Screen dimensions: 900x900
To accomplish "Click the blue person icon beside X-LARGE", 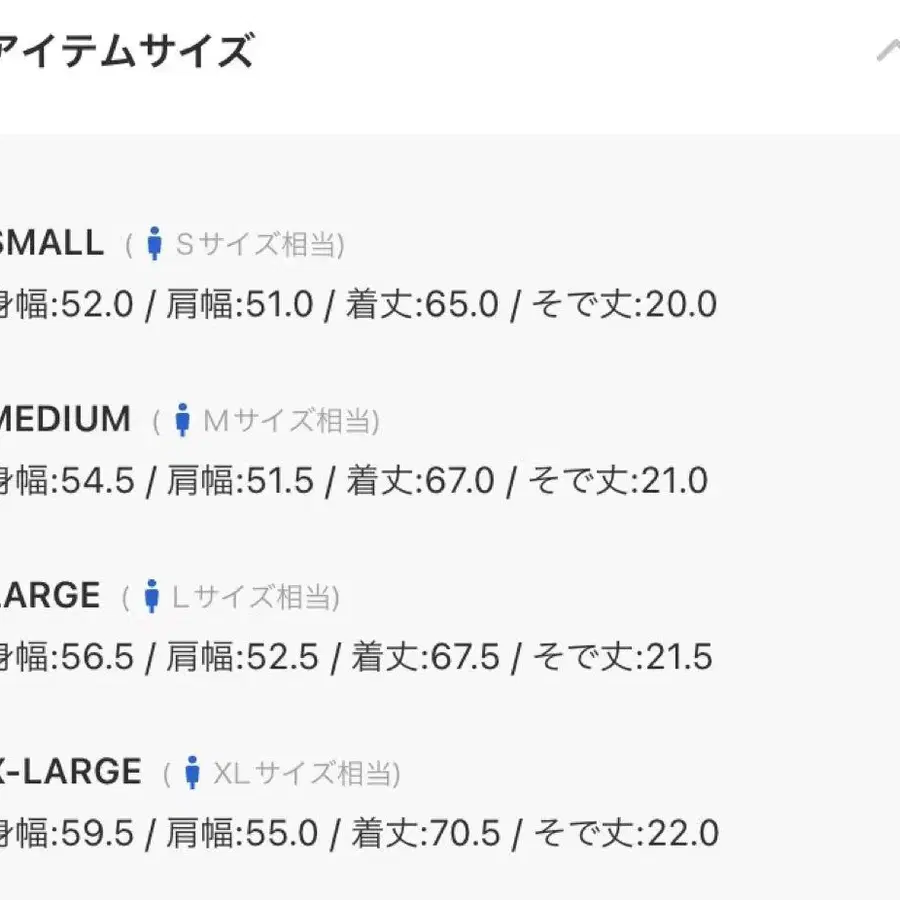I will [192, 772].
